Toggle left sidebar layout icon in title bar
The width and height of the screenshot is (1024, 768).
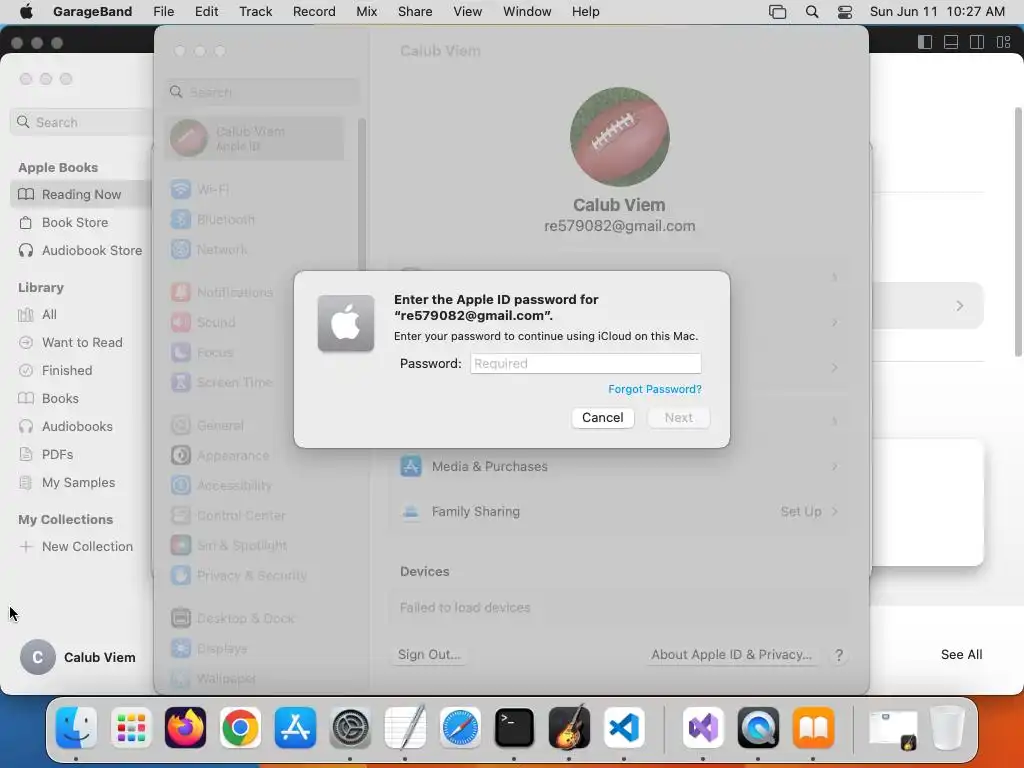point(925,42)
